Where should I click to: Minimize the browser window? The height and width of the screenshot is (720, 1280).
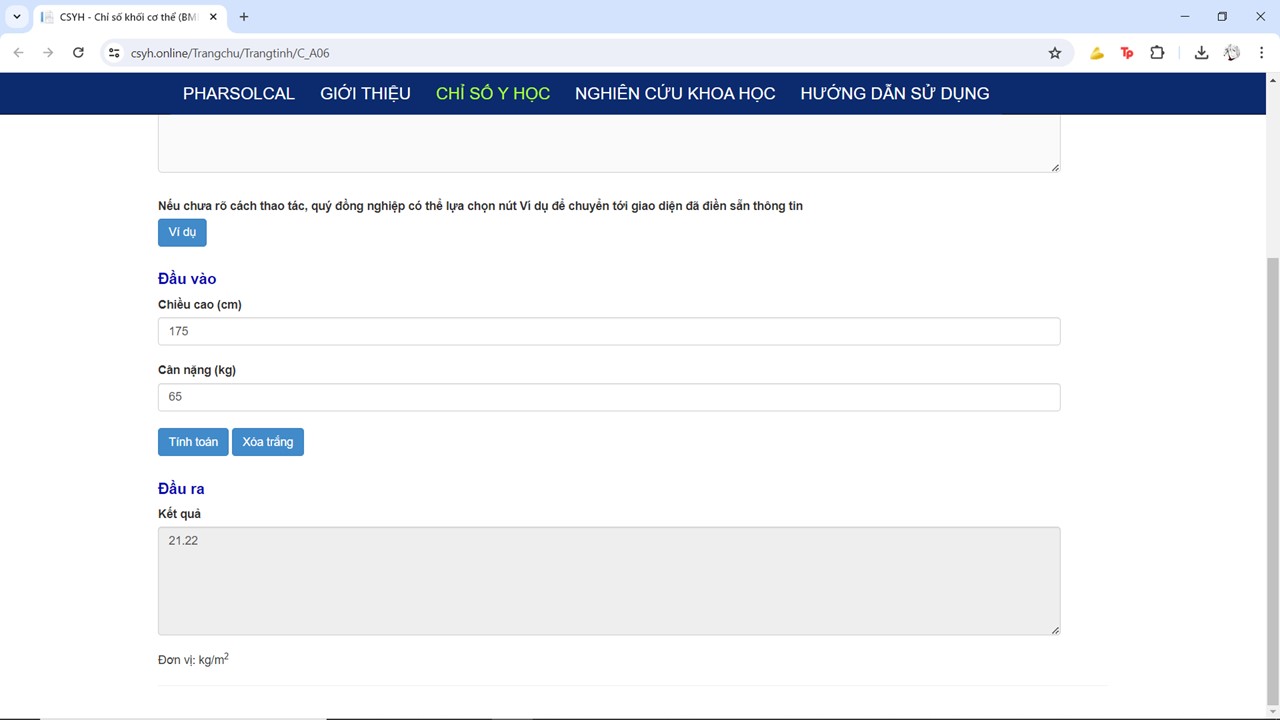pos(1185,17)
